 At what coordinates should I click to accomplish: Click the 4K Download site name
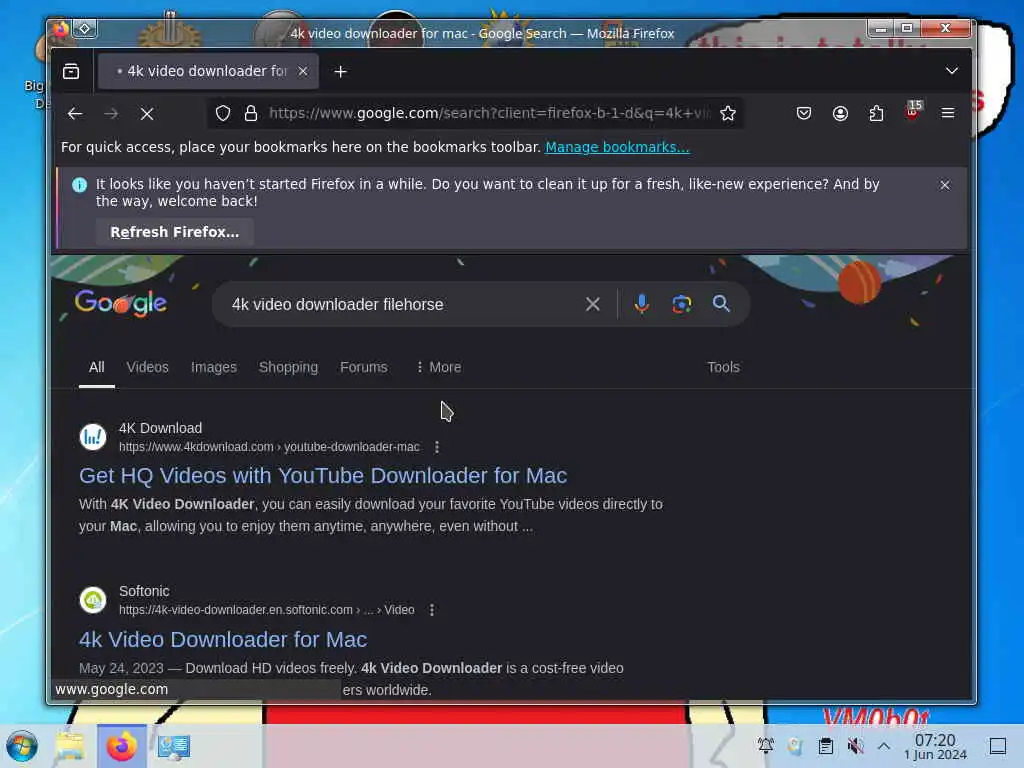click(x=160, y=428)
